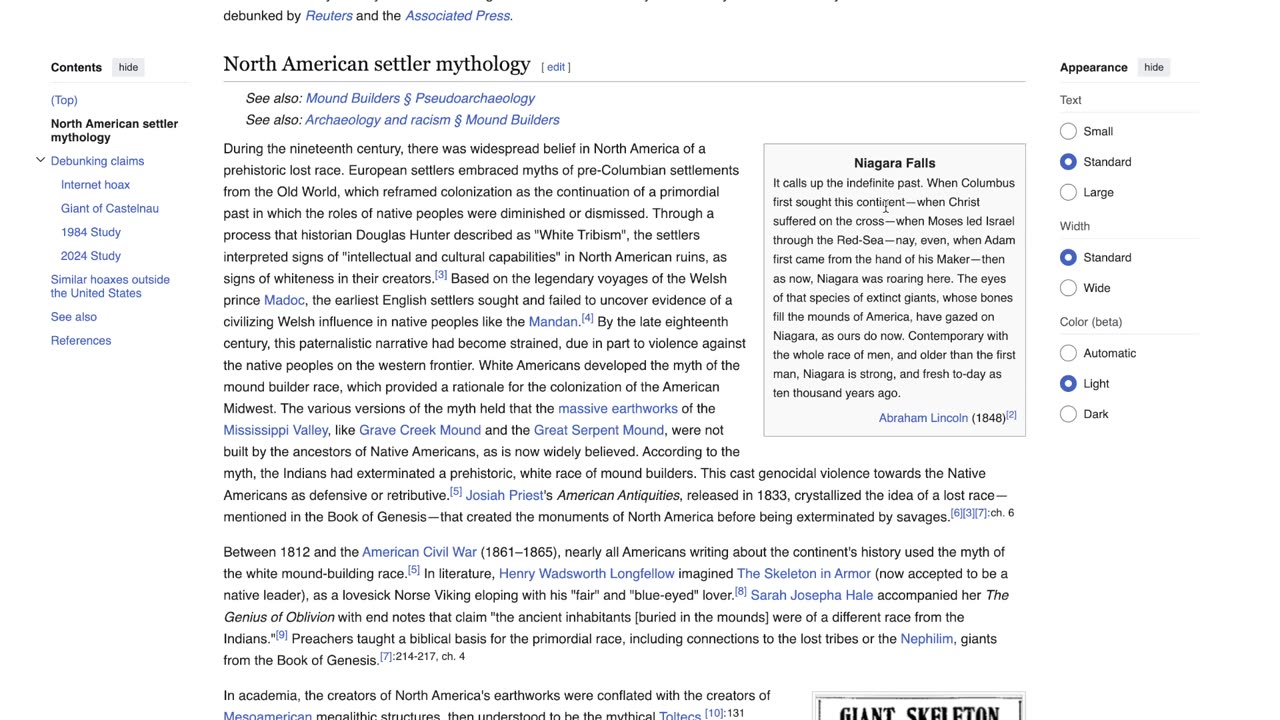Open Archaeology and racism § Mound Builders link
The height and width of the screenshot is (720, 1280).
coord(432,120)
